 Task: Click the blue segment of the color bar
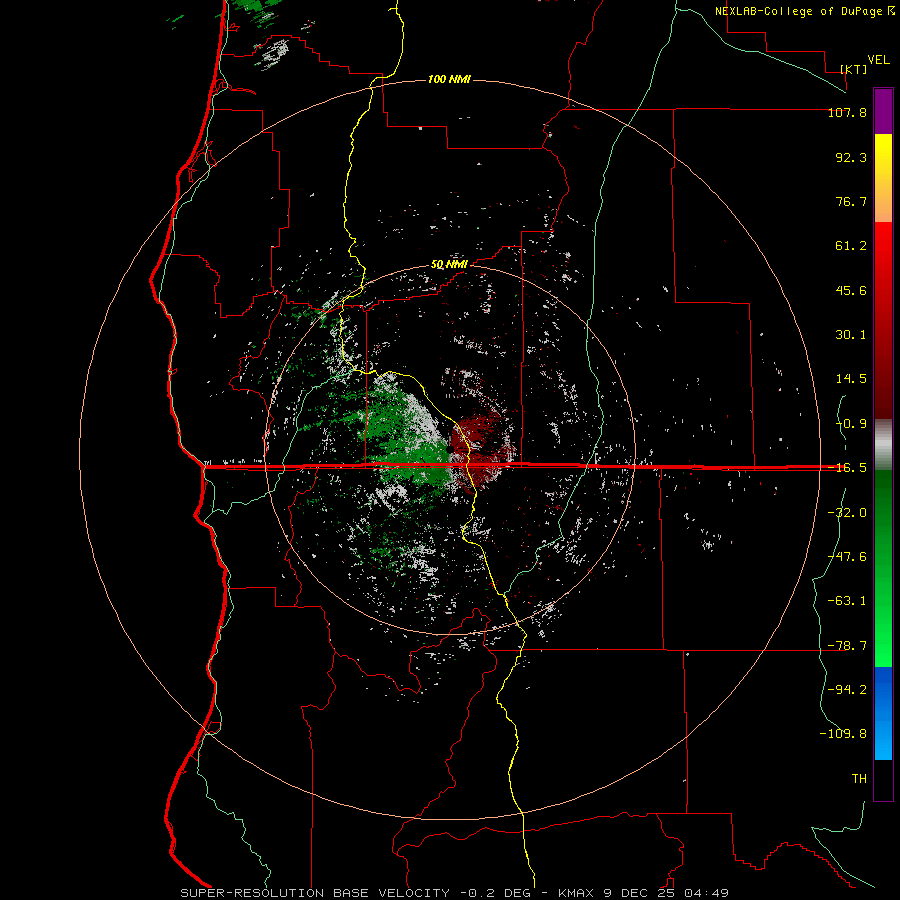click(883, 713)
